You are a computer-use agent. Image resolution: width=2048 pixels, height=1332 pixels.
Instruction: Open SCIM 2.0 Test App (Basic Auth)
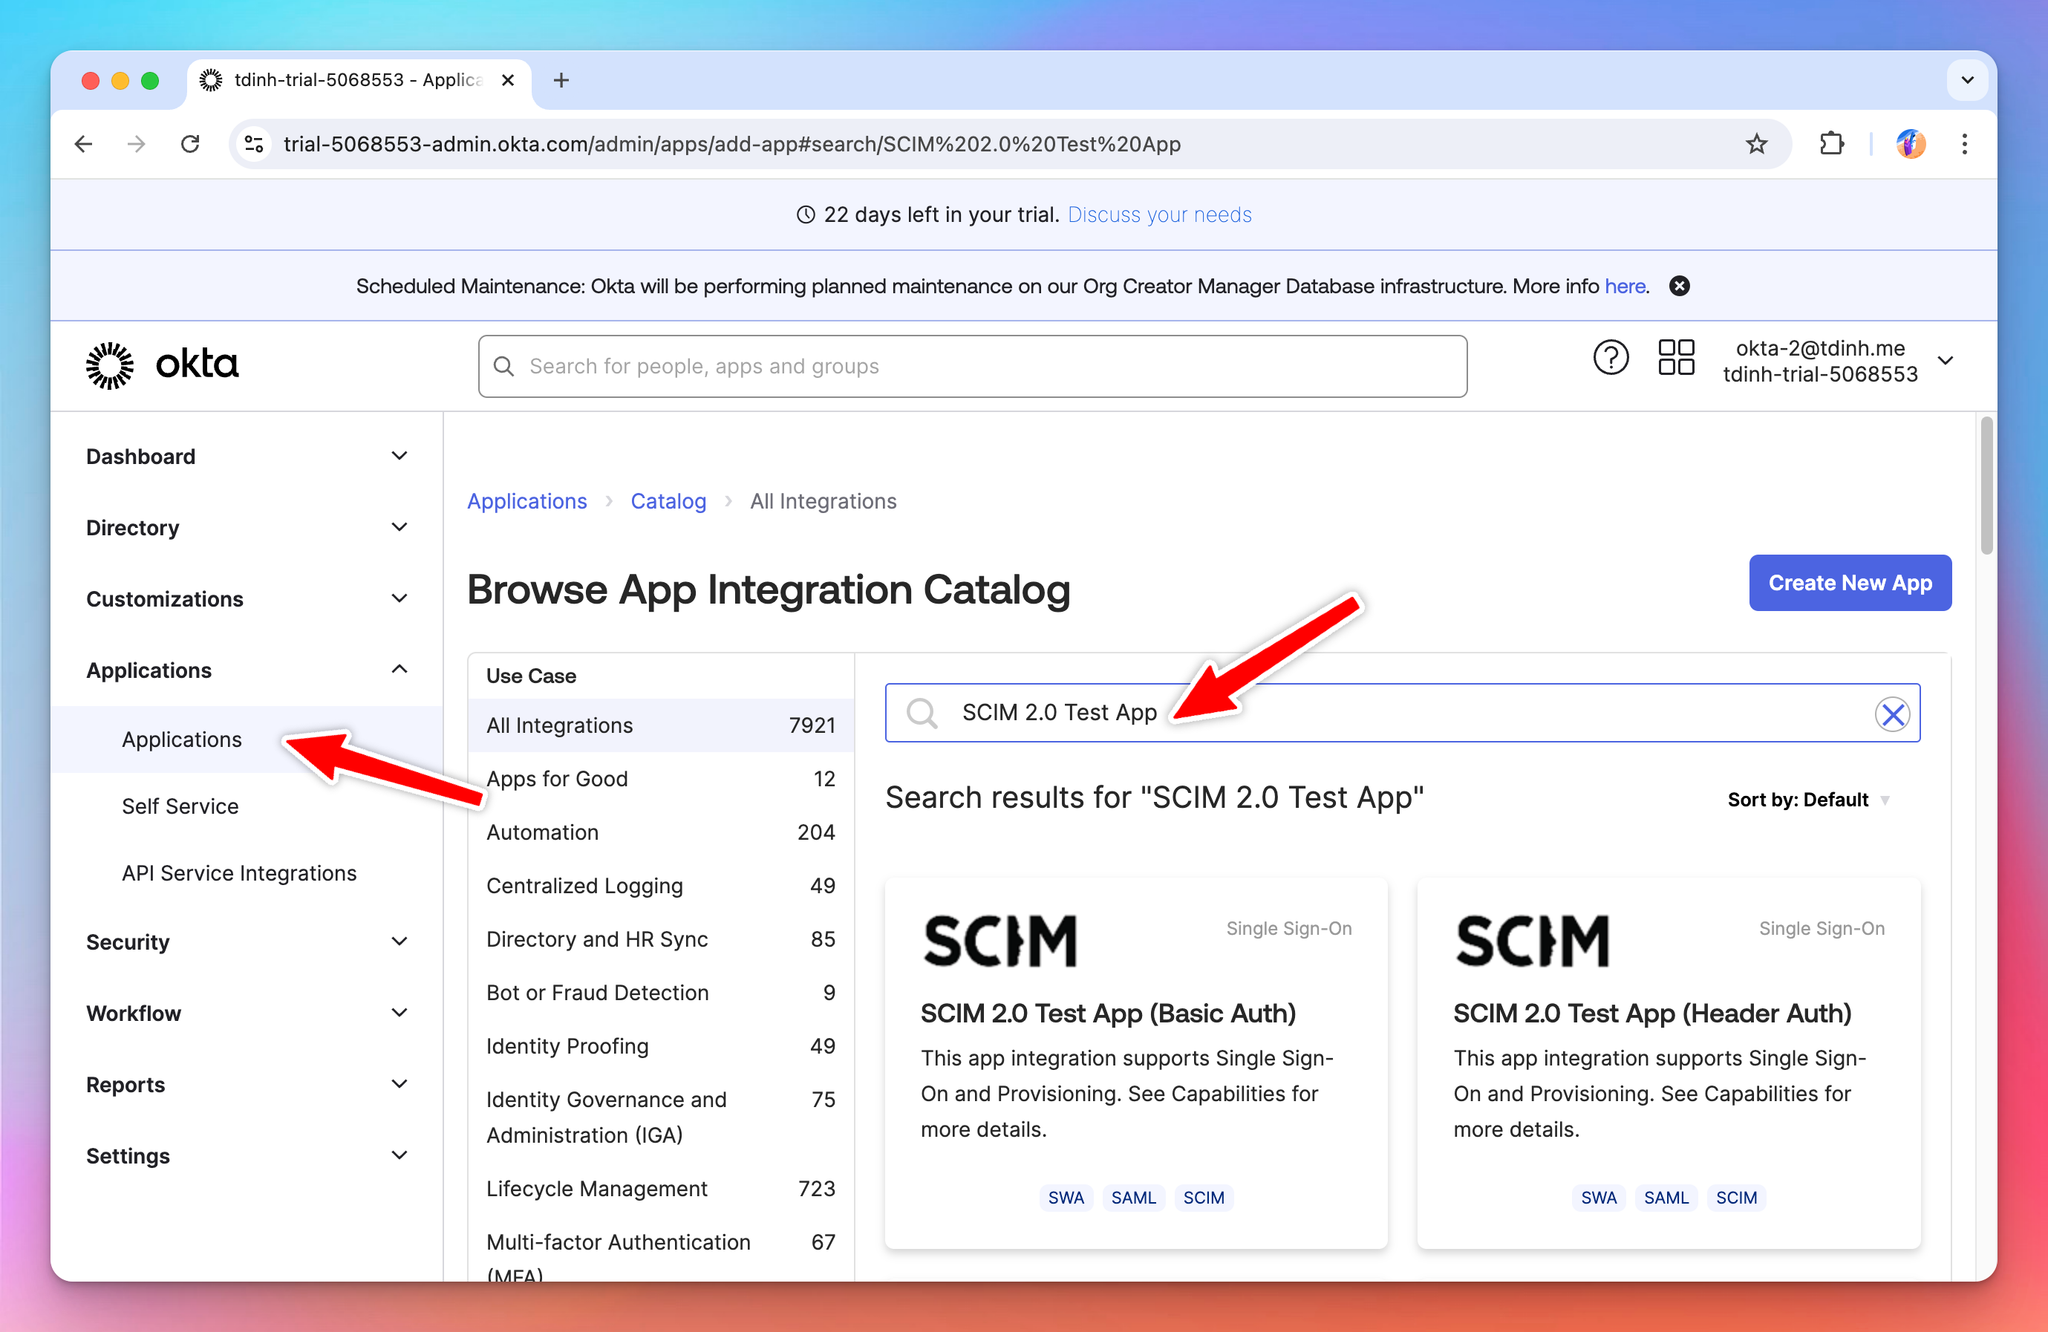[1108, 1014]
